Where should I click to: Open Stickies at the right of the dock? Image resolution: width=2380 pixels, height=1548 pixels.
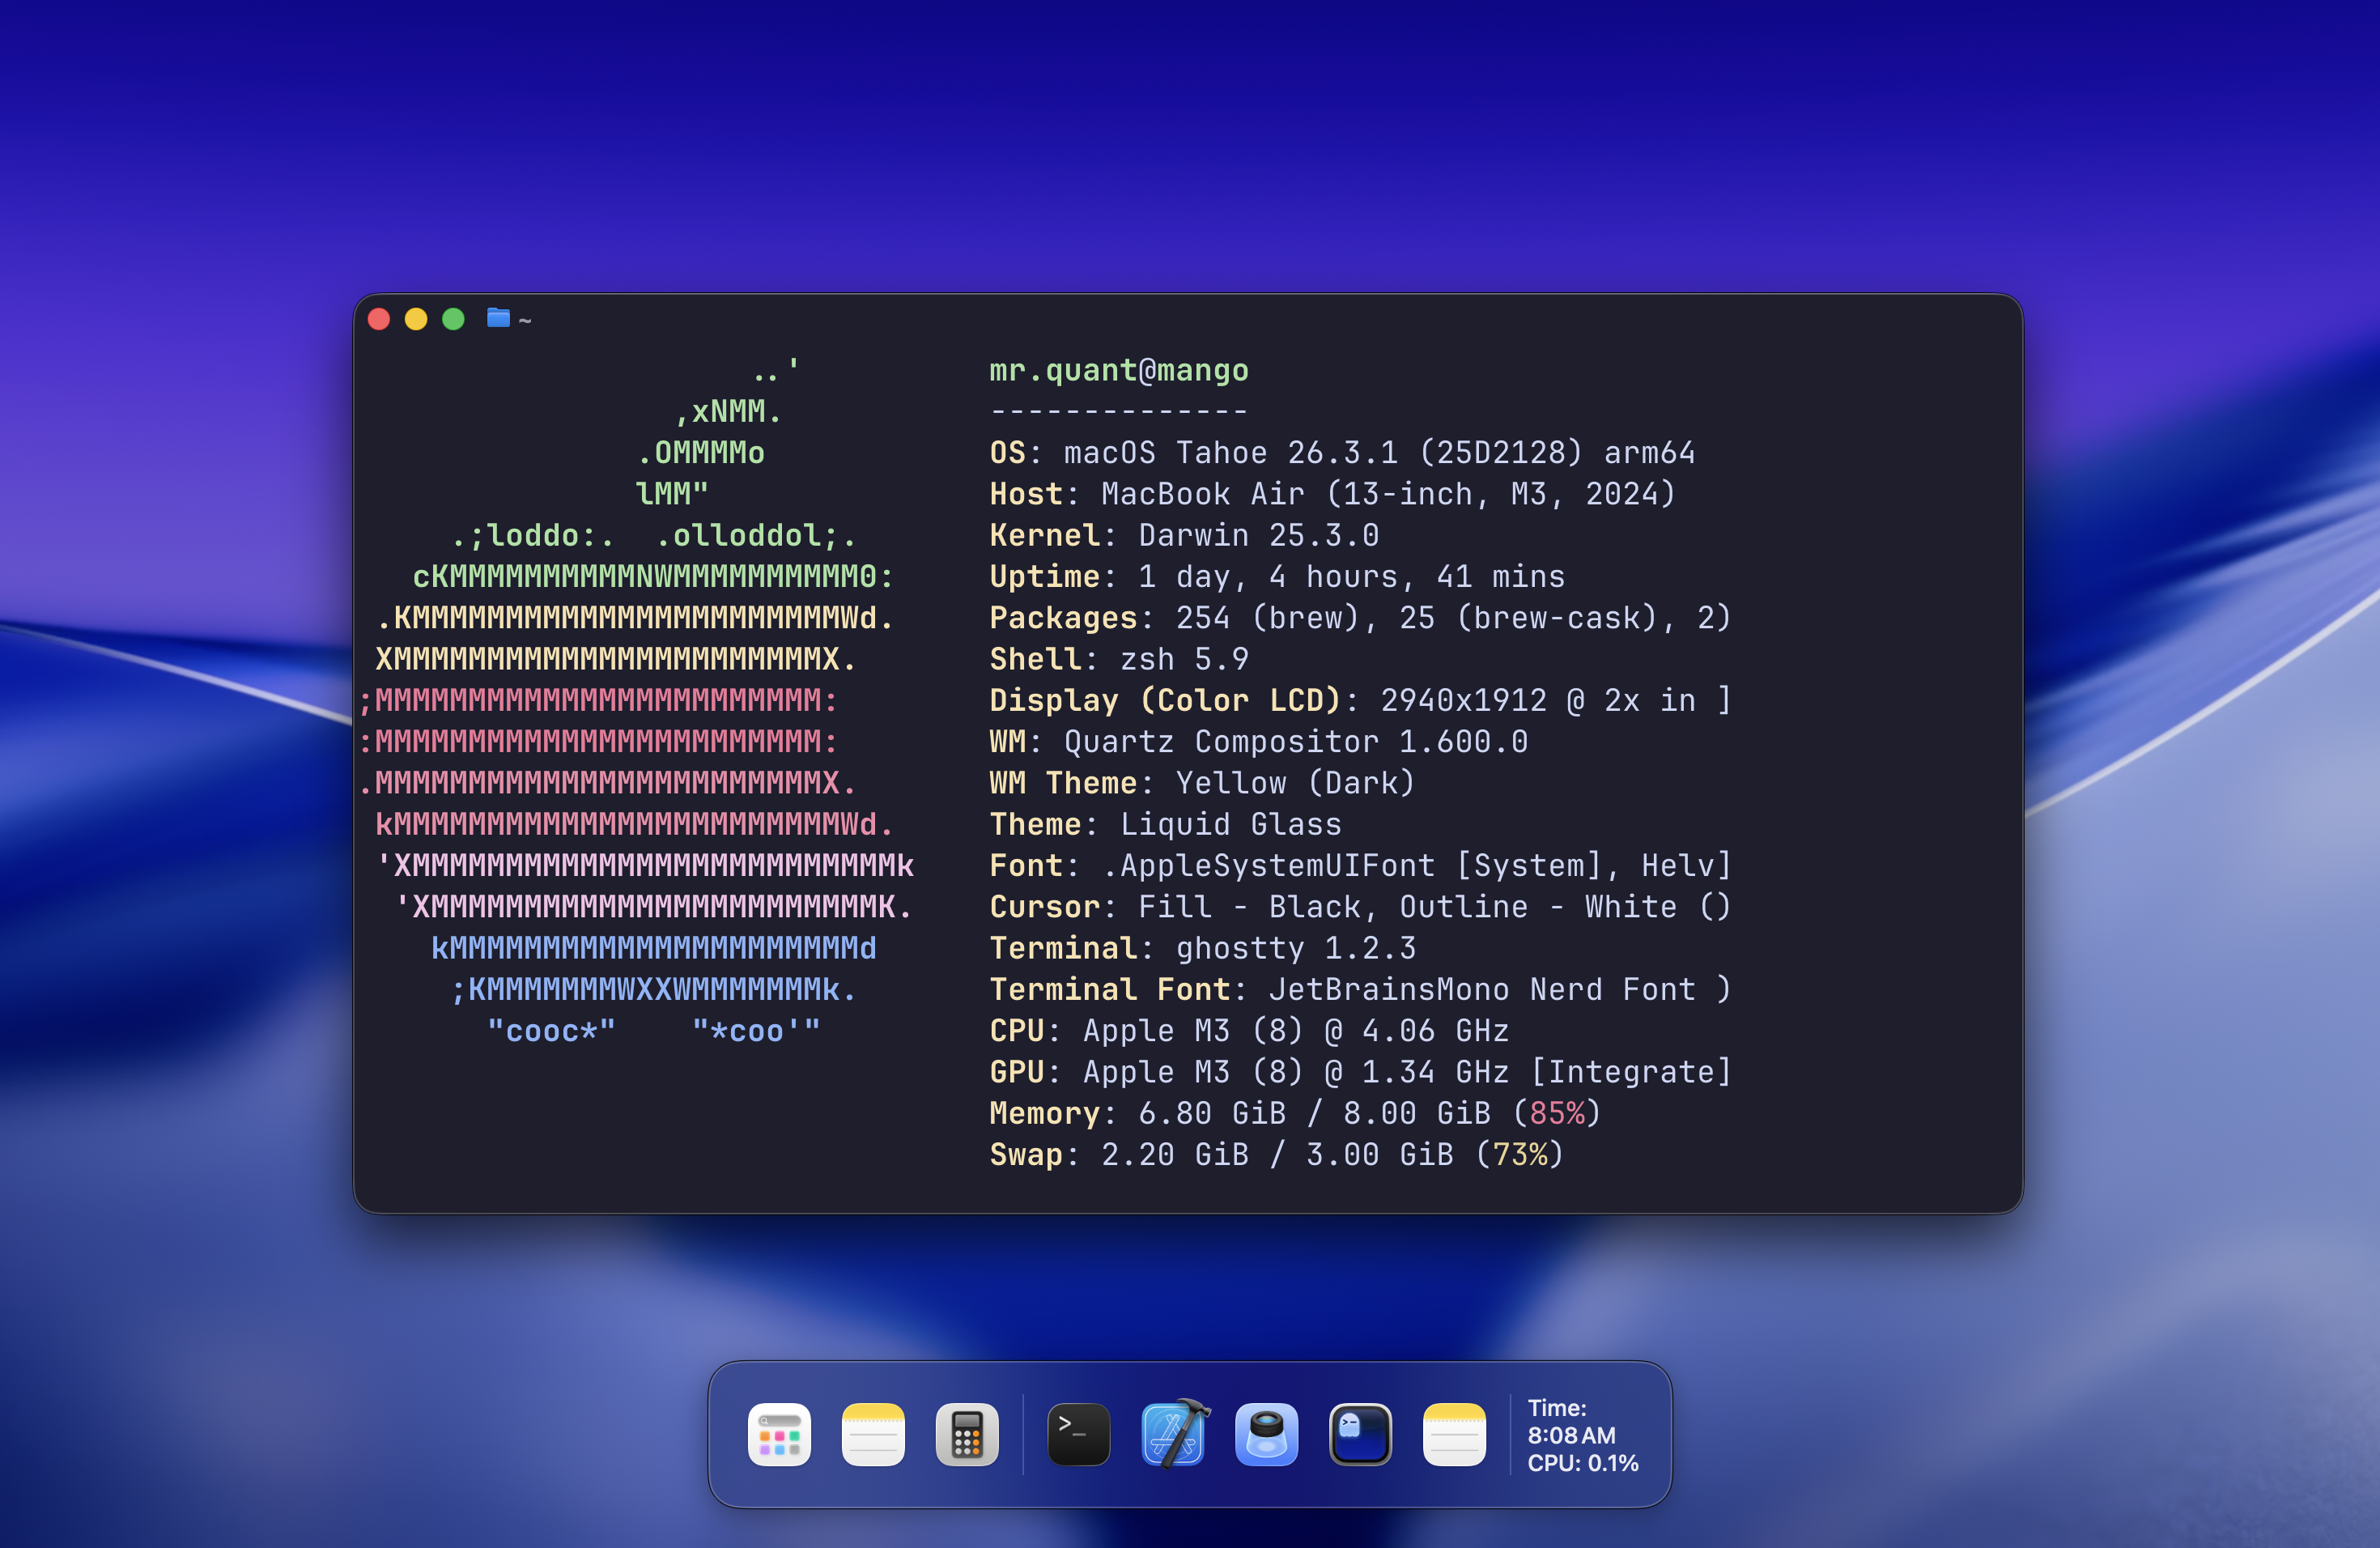(1454, 1435)
